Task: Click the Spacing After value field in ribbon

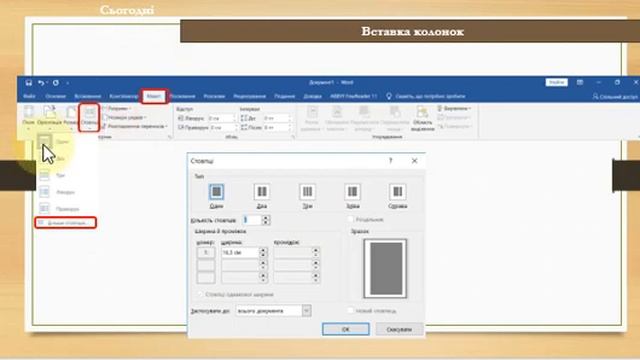Action: [x=276, y=128]
